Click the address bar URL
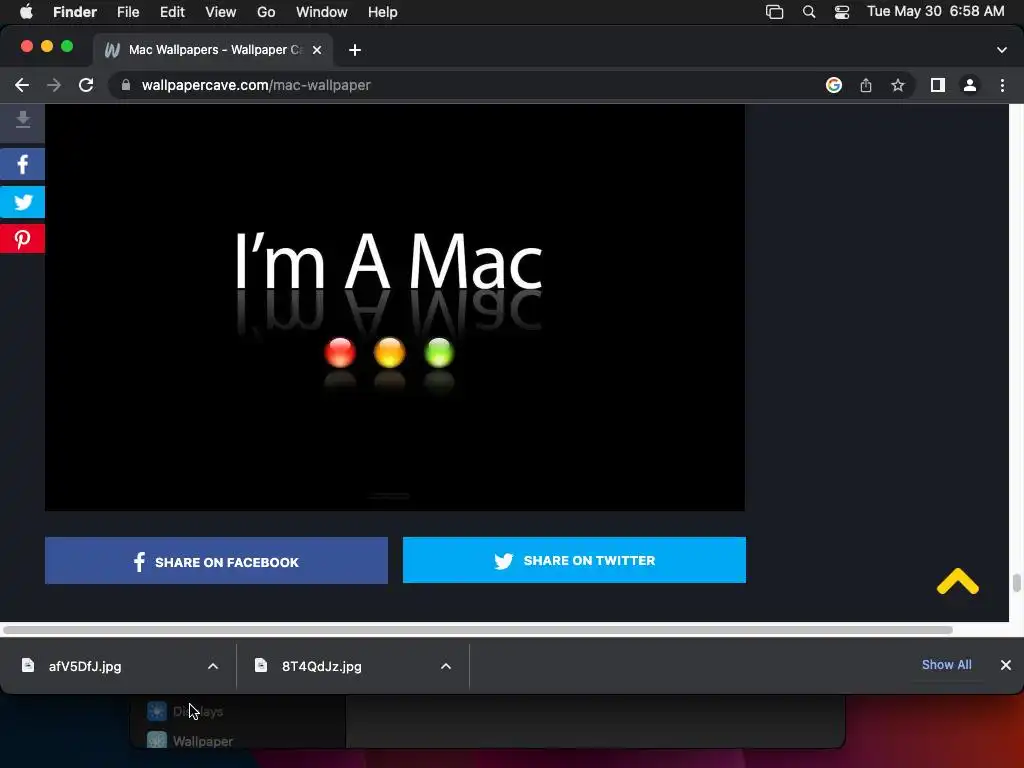The height and width of the screenshot is (768, 1024). click(256, 86)
